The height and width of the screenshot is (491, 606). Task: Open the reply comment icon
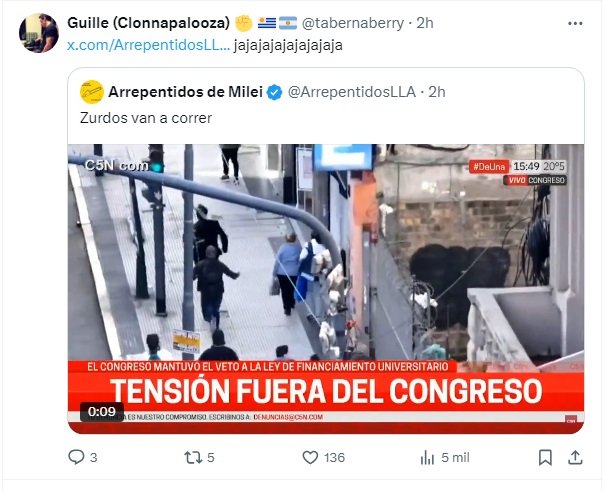pyautogui.click(x=76, y=457)
